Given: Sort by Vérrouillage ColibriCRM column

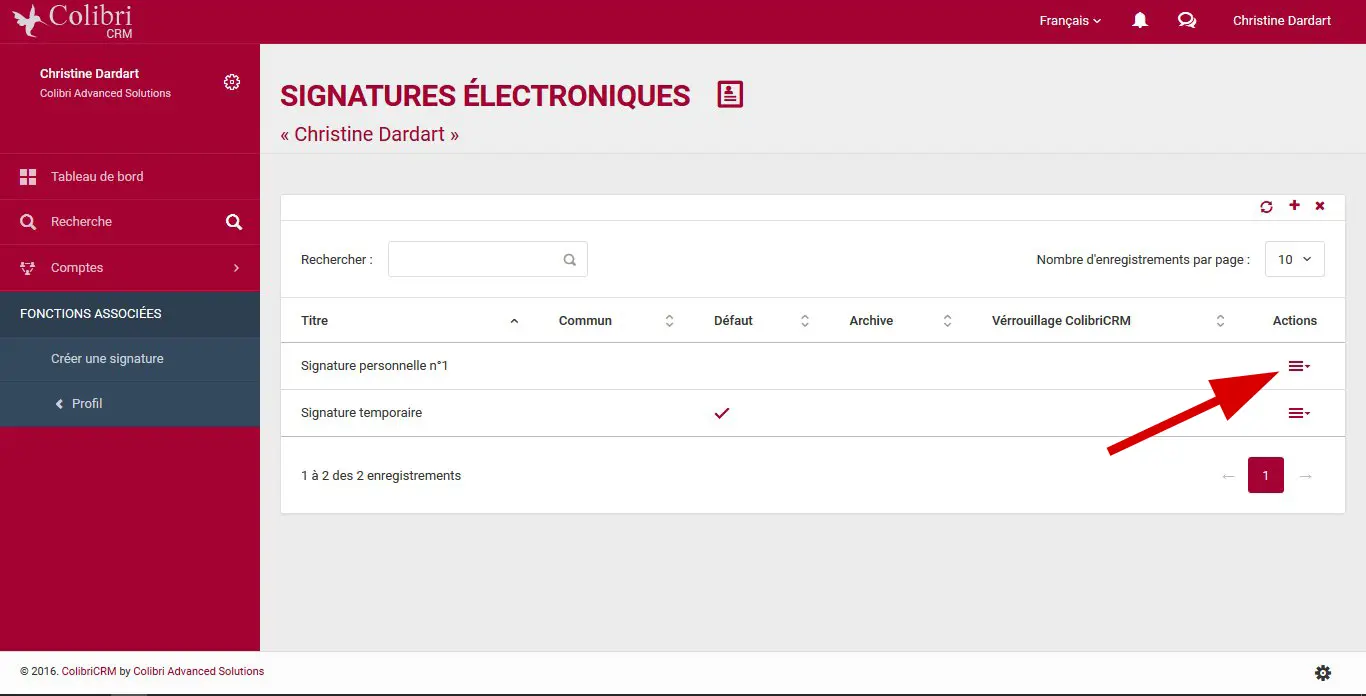Looking at the screenshot, I should point(1107,321).
